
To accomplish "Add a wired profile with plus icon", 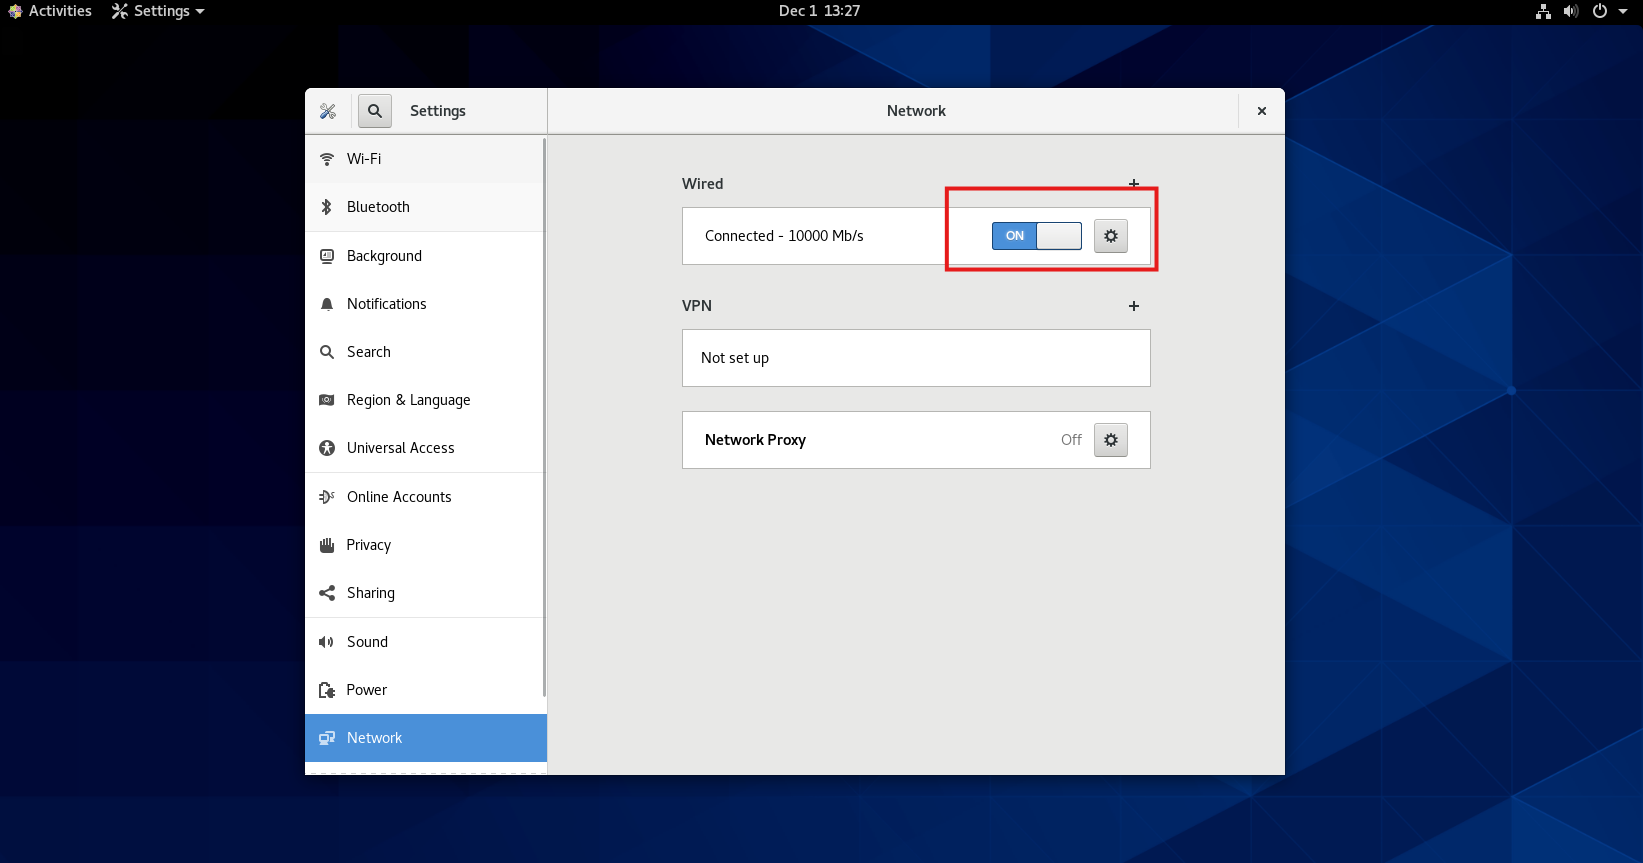I will click(x=1133, y=183).
